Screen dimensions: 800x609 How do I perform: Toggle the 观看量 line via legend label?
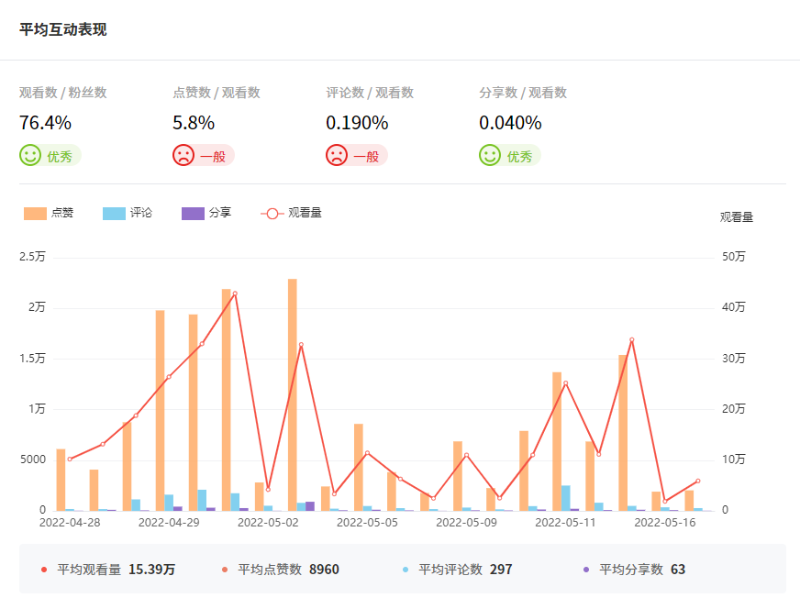pyautogui.click(x=304, y=213)
